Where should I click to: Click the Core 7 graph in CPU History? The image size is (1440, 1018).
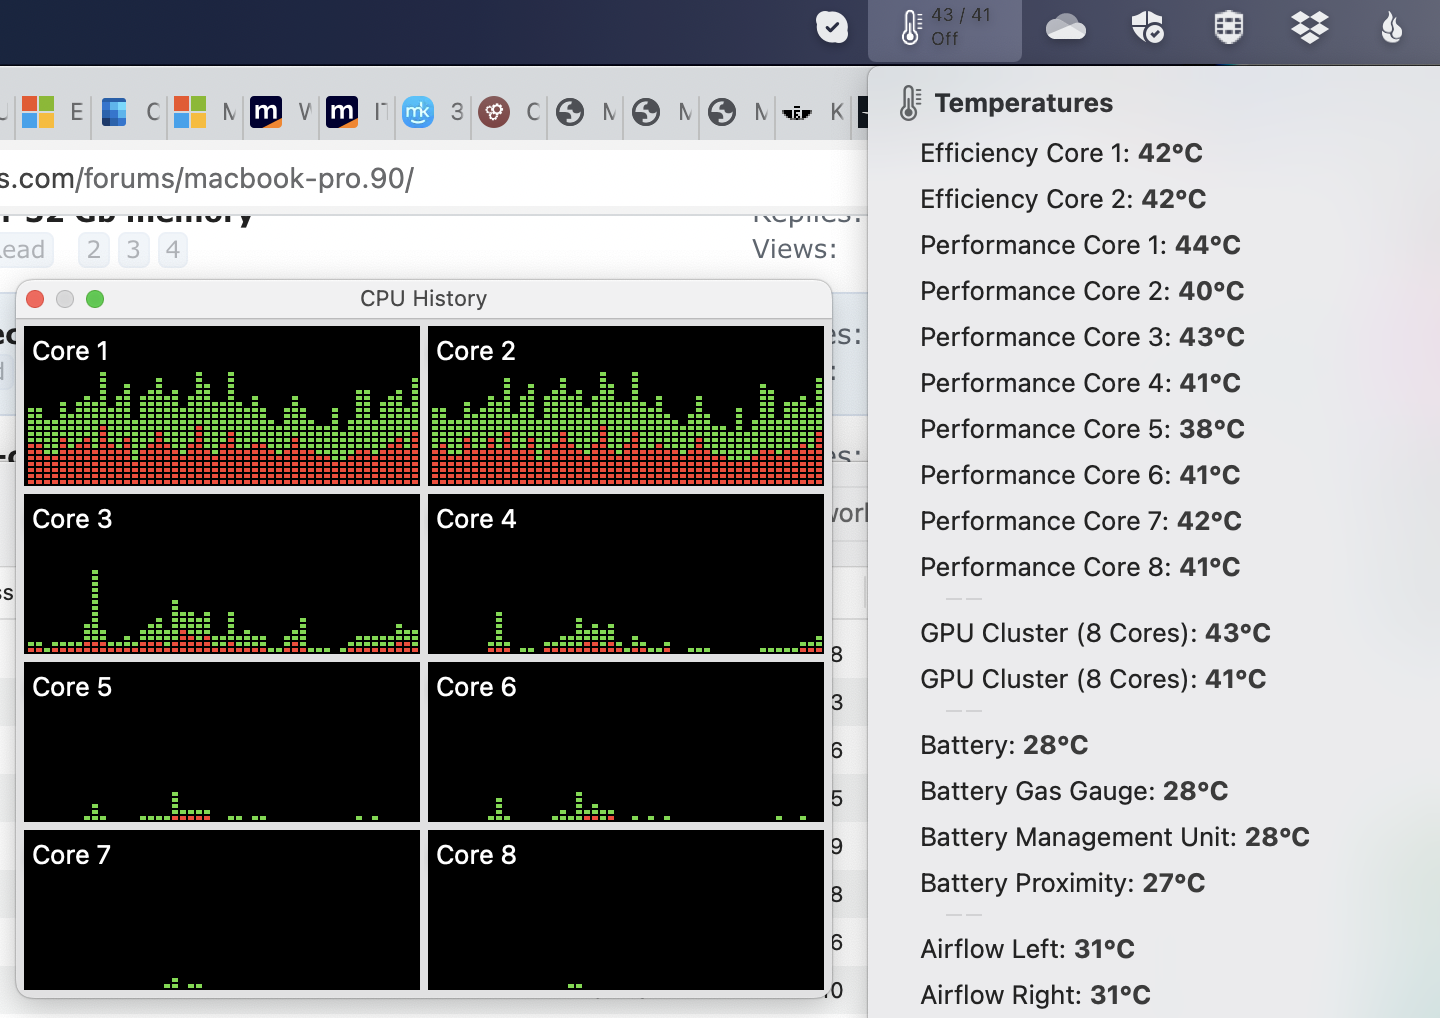point(222,910)
